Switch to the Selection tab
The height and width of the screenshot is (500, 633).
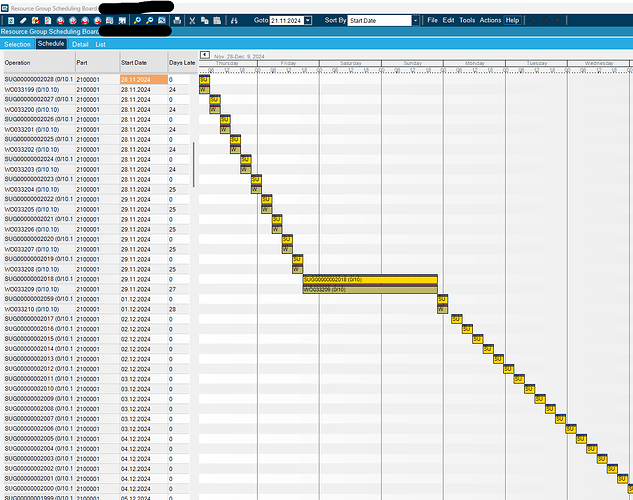coord(17,44)
